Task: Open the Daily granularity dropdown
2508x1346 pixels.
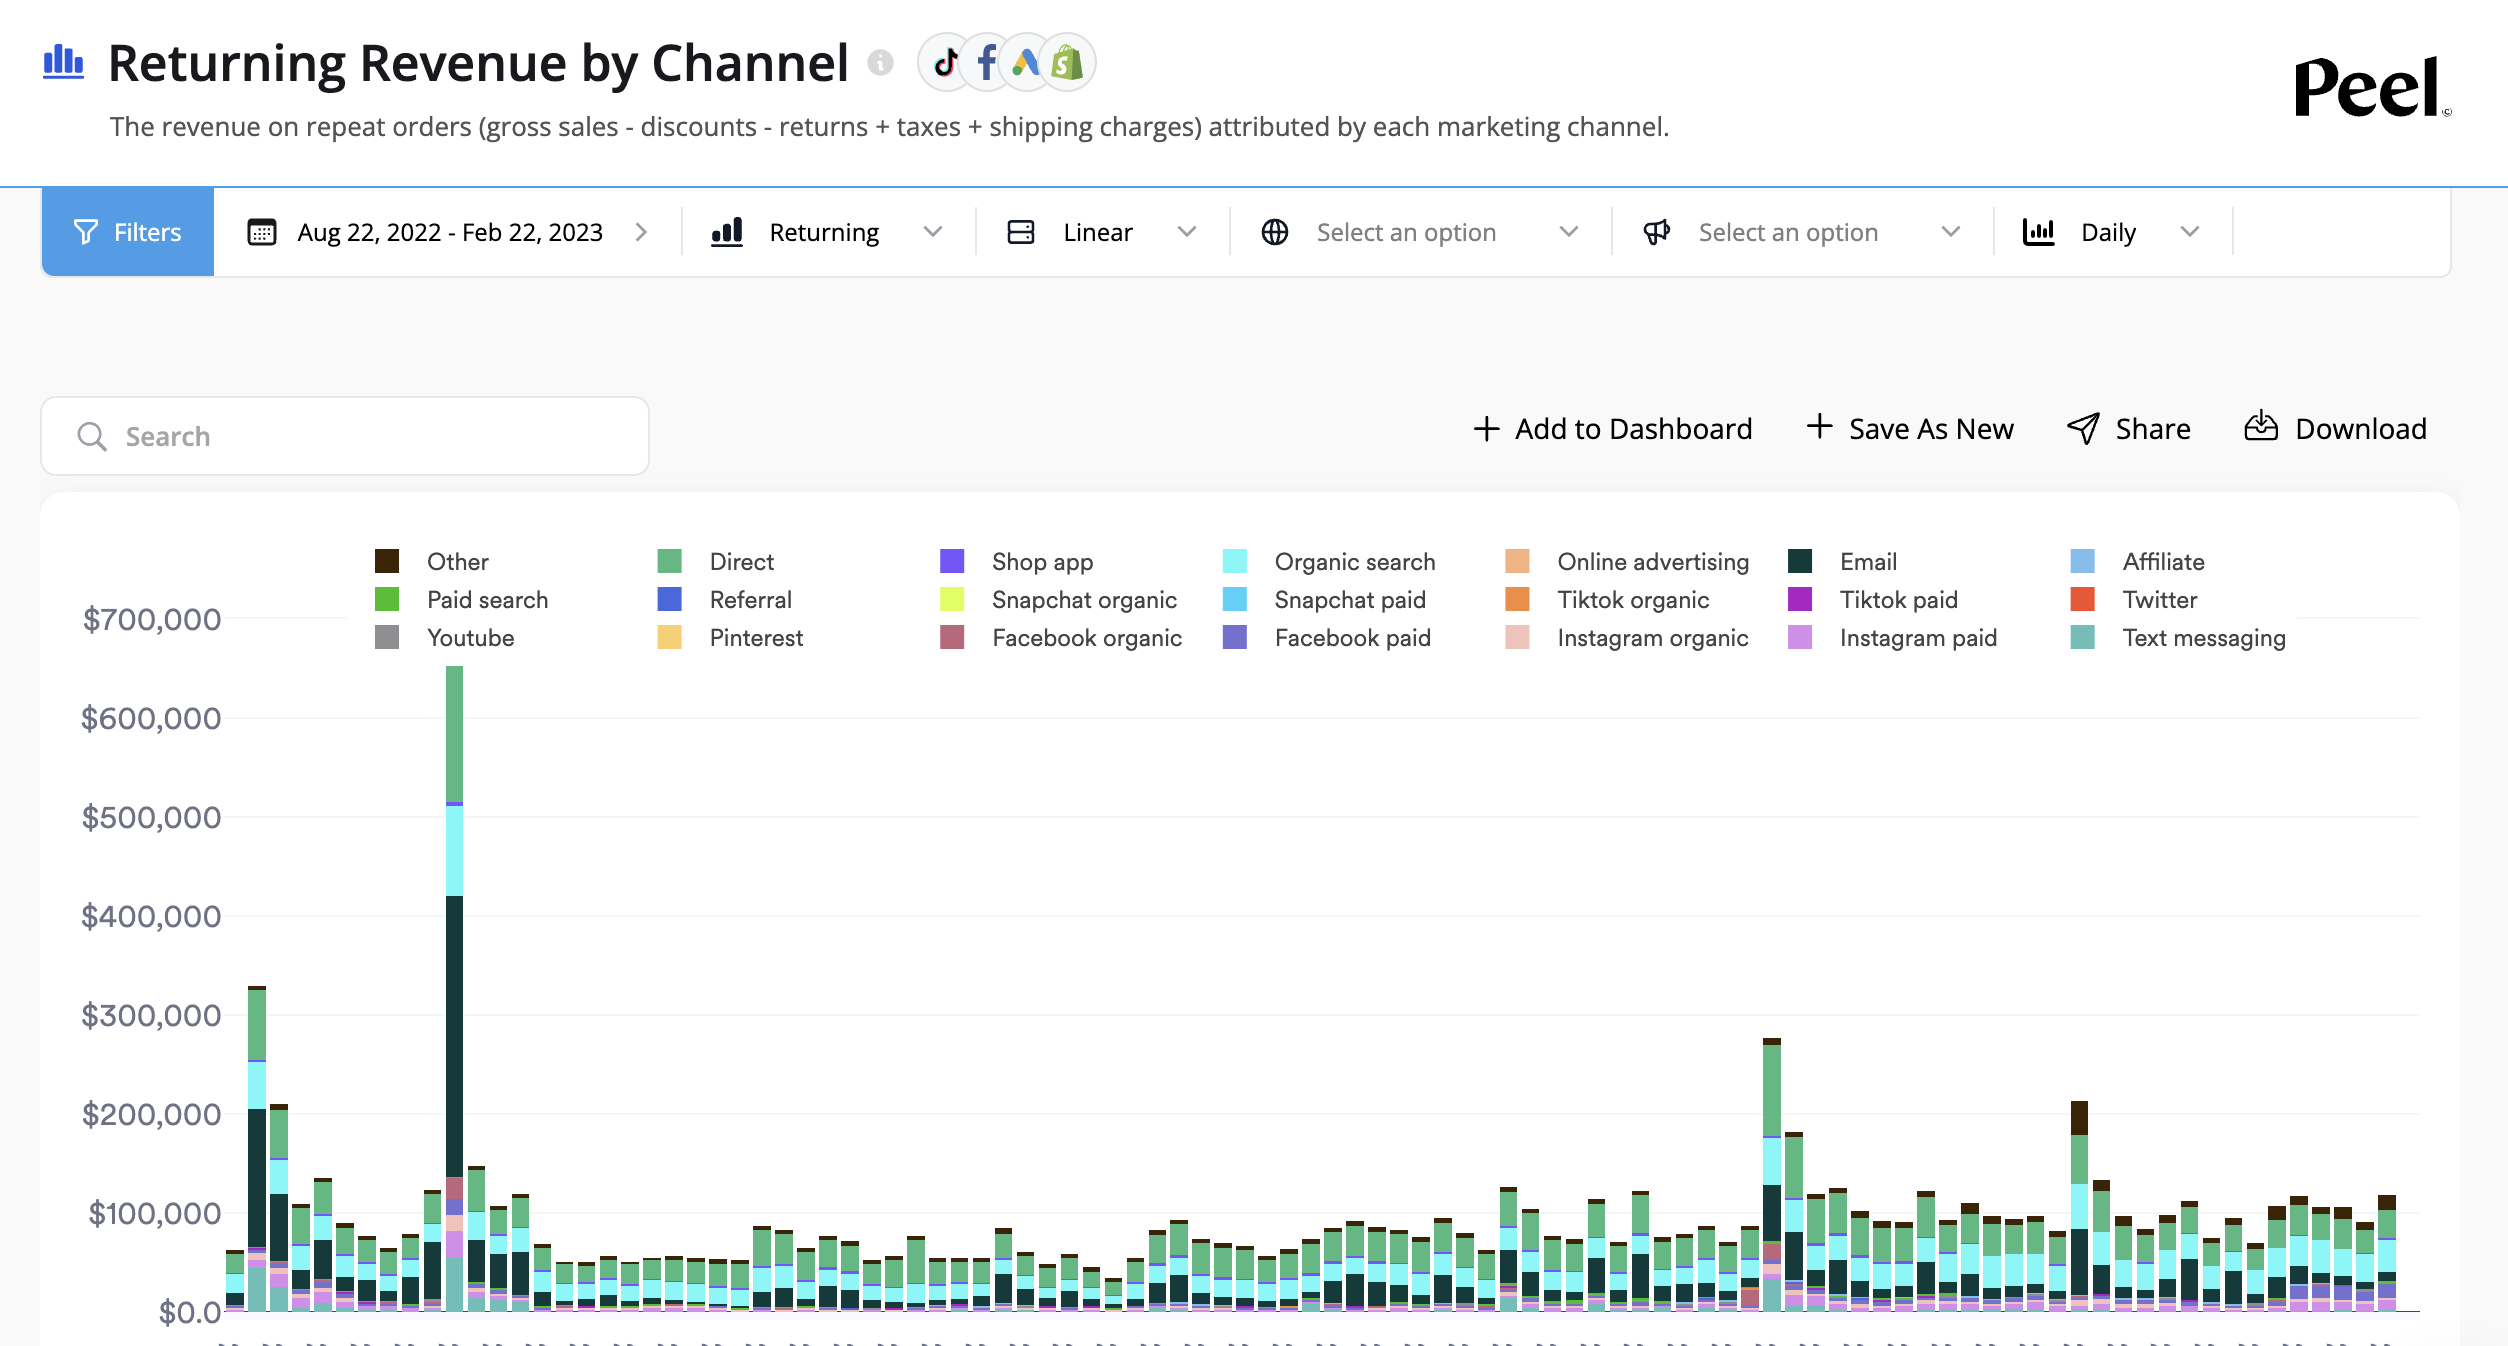Action: (2110, 232)
